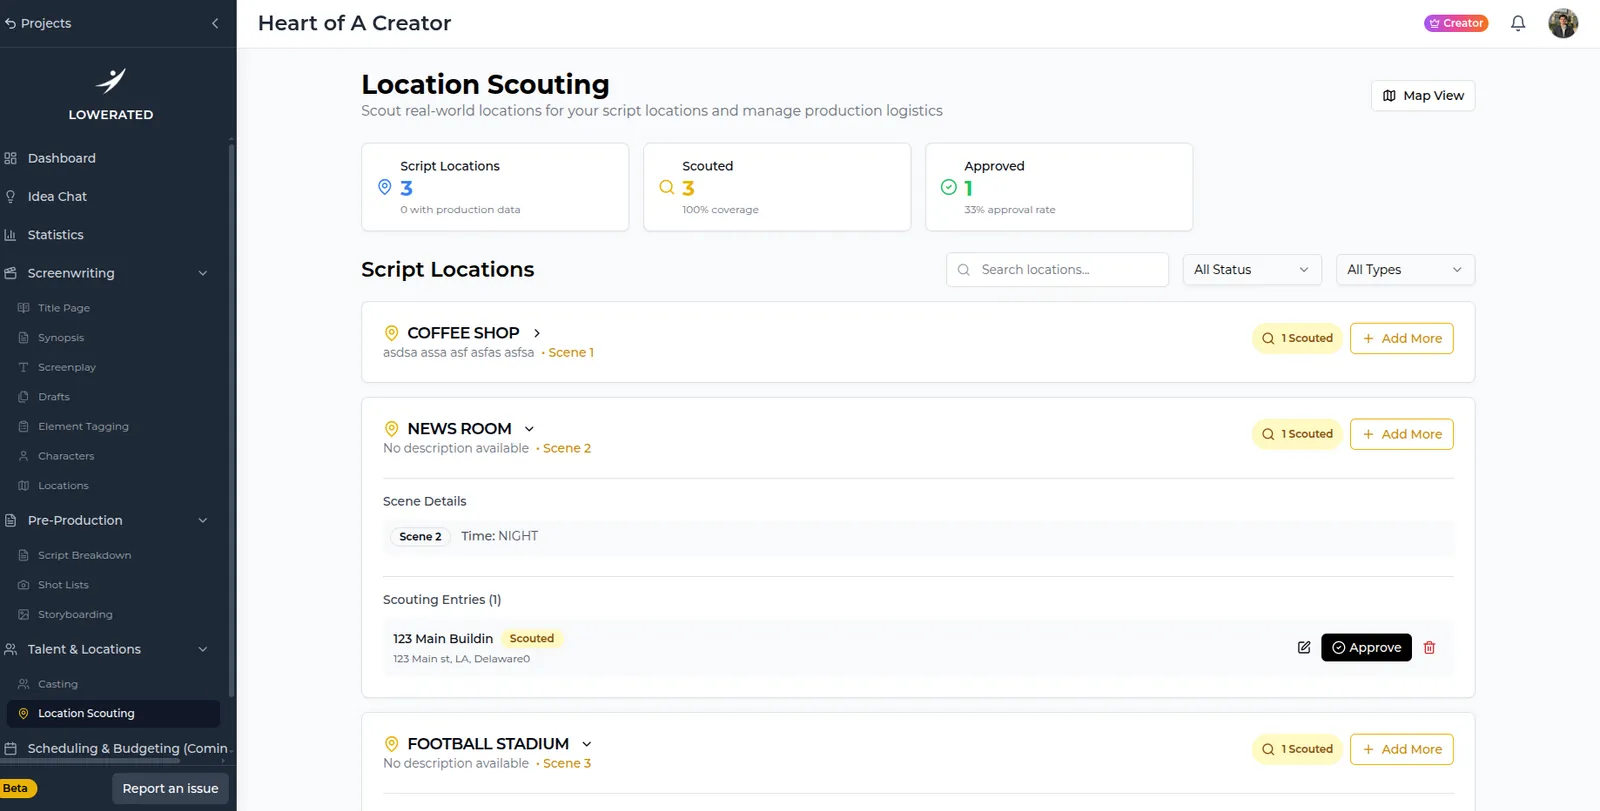Add more scouting for NEWS ROOM
The width and height of the screenshot is (1600, 811).
coord(1401,434)
